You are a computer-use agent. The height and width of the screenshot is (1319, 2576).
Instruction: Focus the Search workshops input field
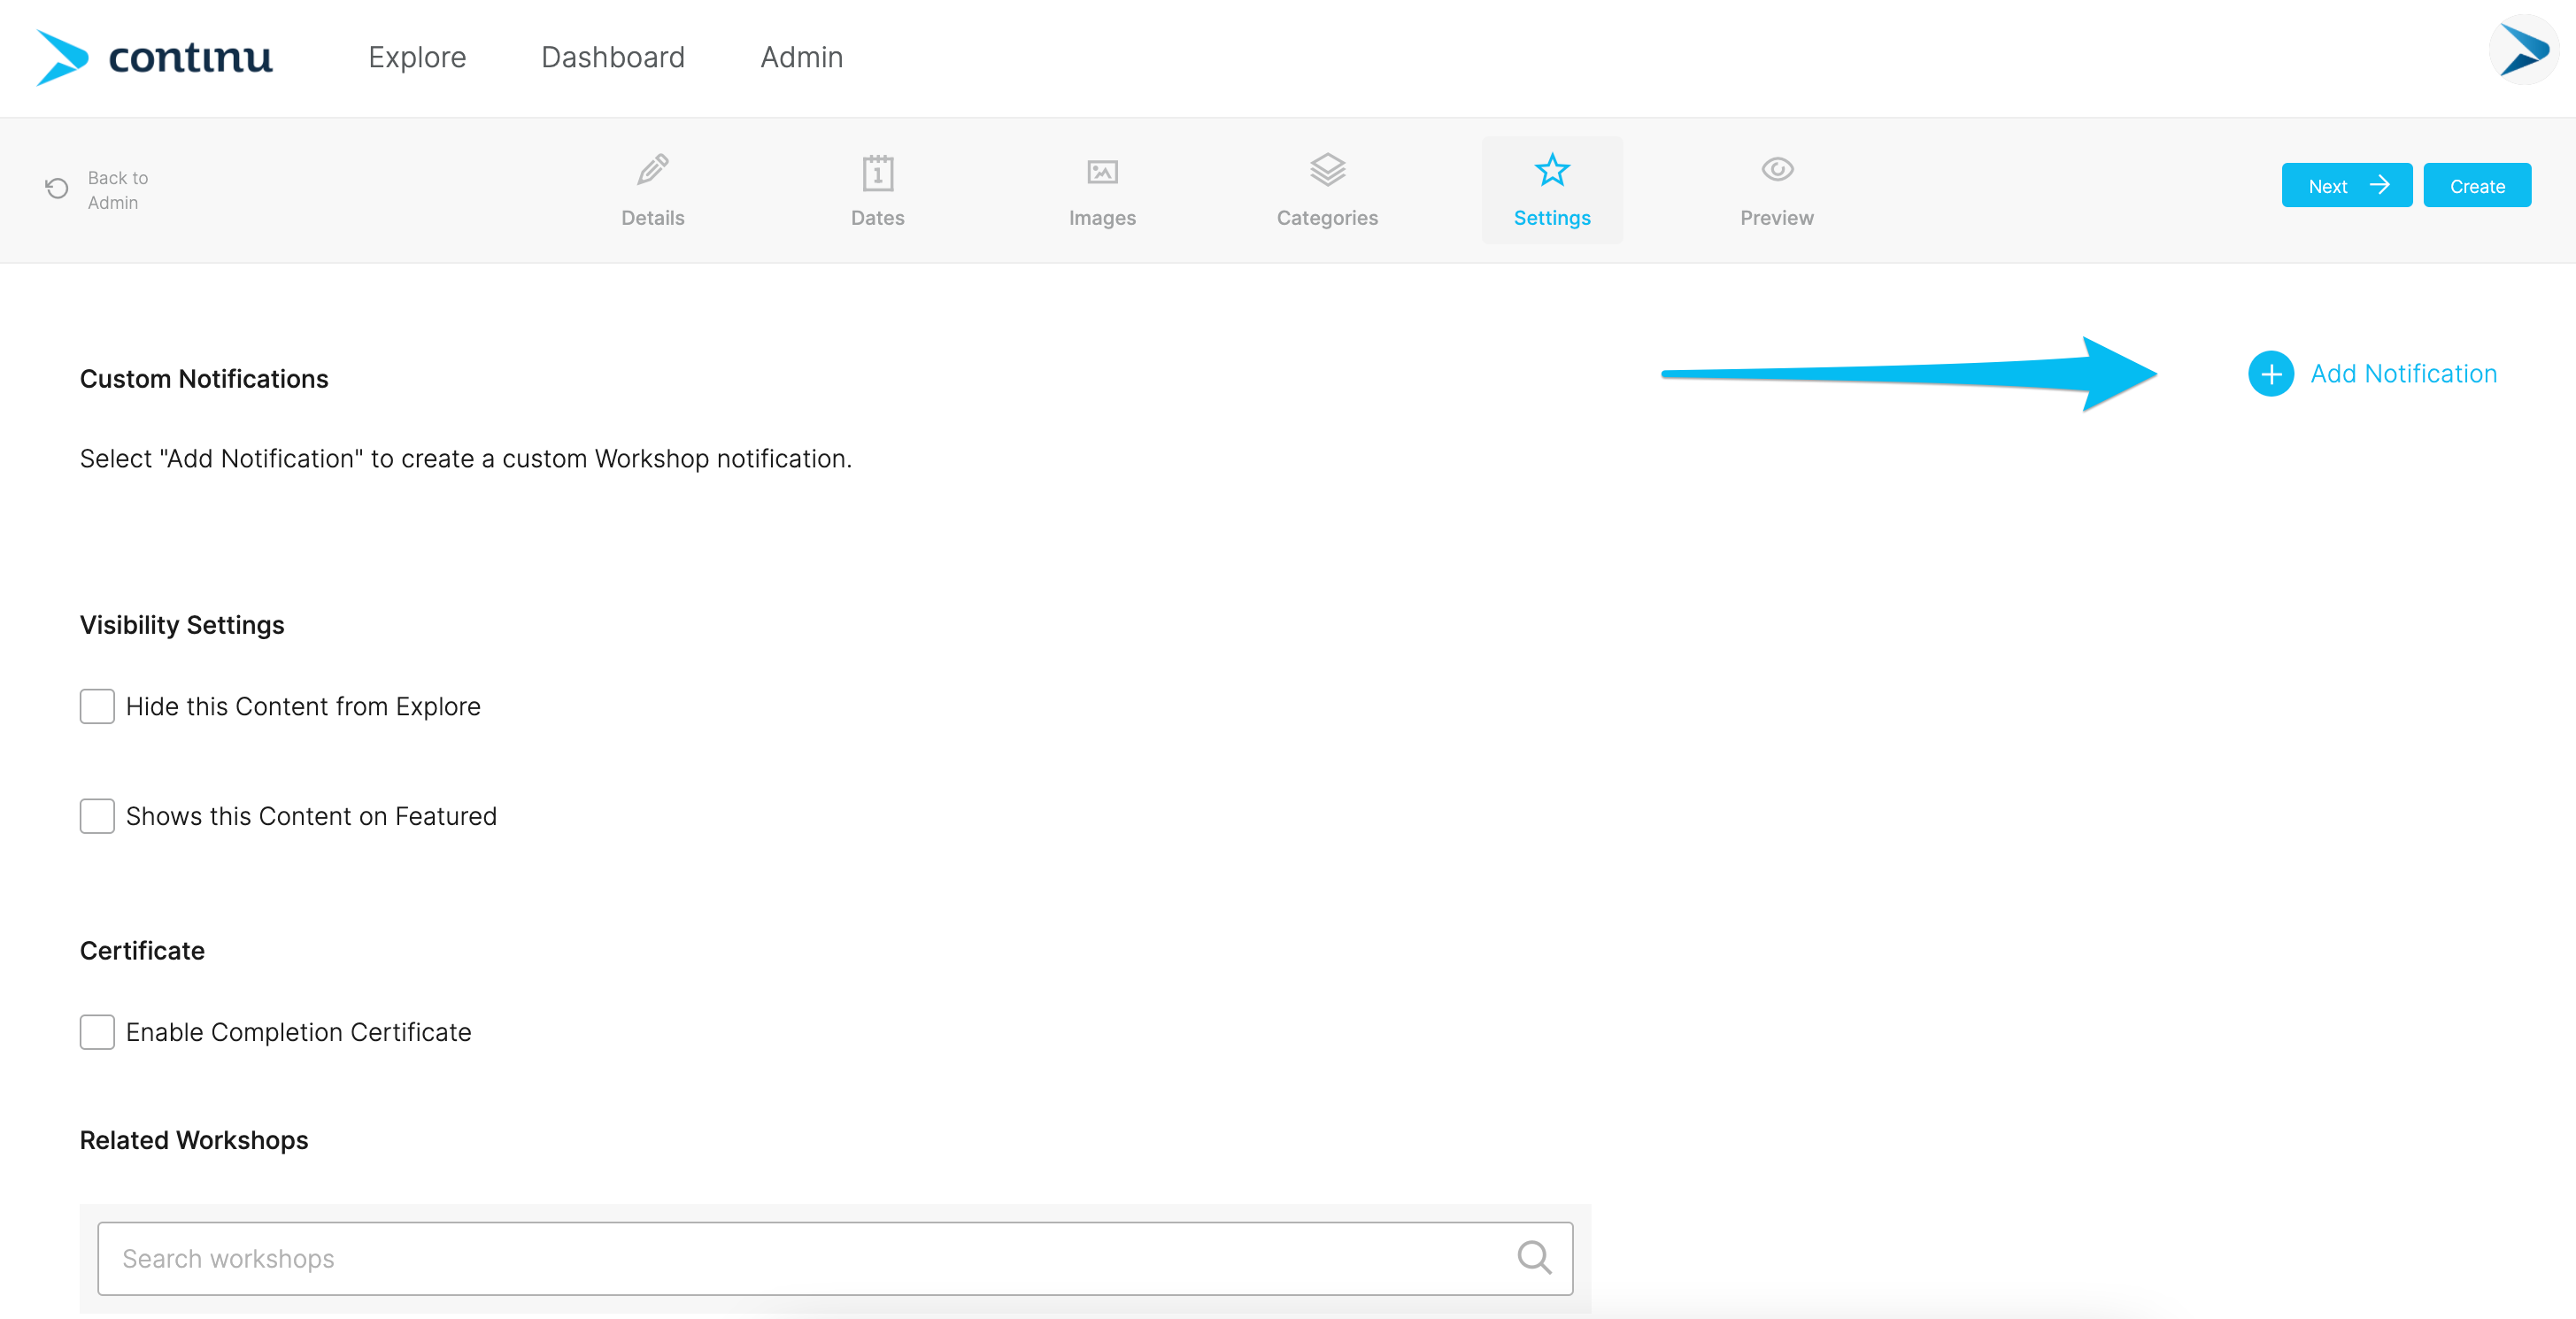[x=834, y=1258]
